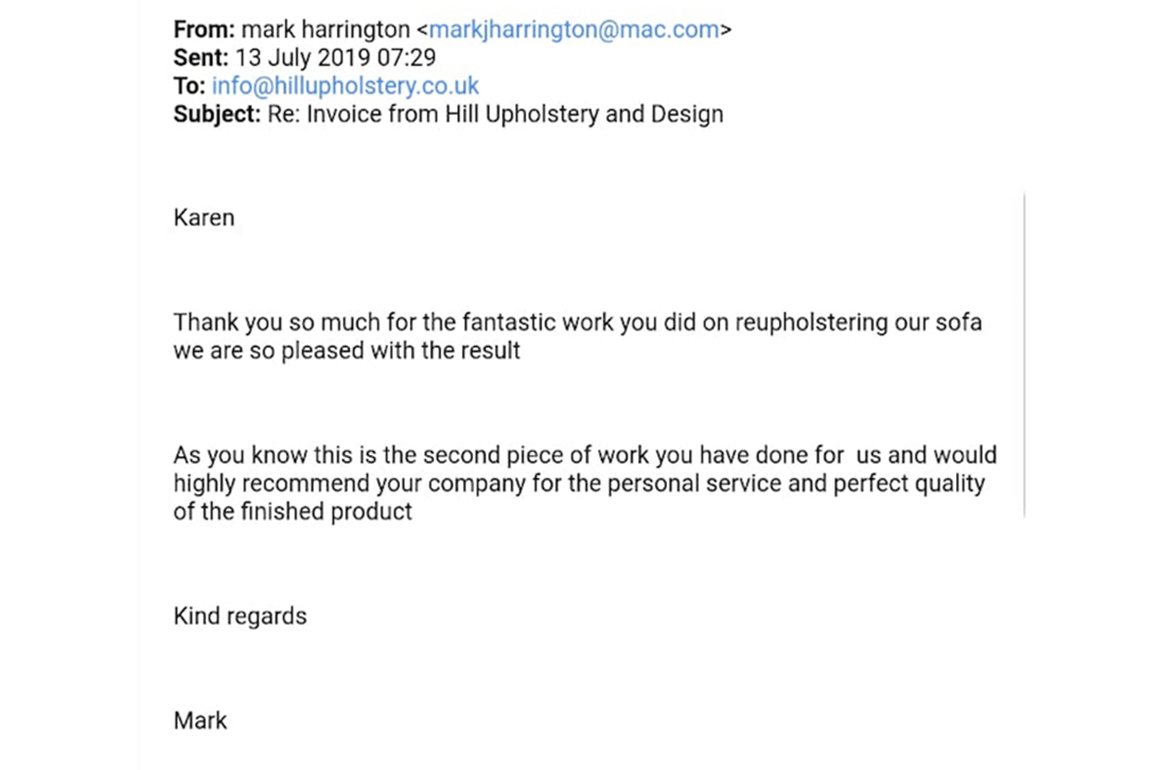Click the bold Subject: label

click(217, 114)
